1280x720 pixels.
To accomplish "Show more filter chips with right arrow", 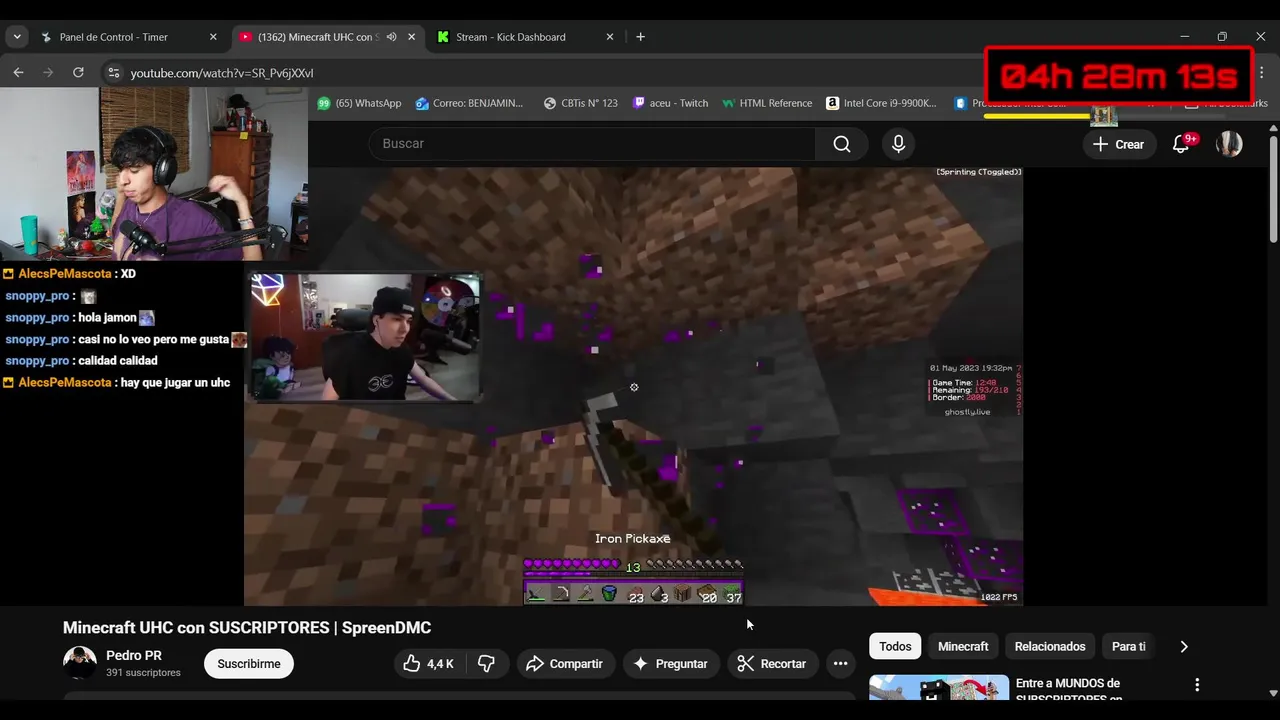I will coord(1184,646).
